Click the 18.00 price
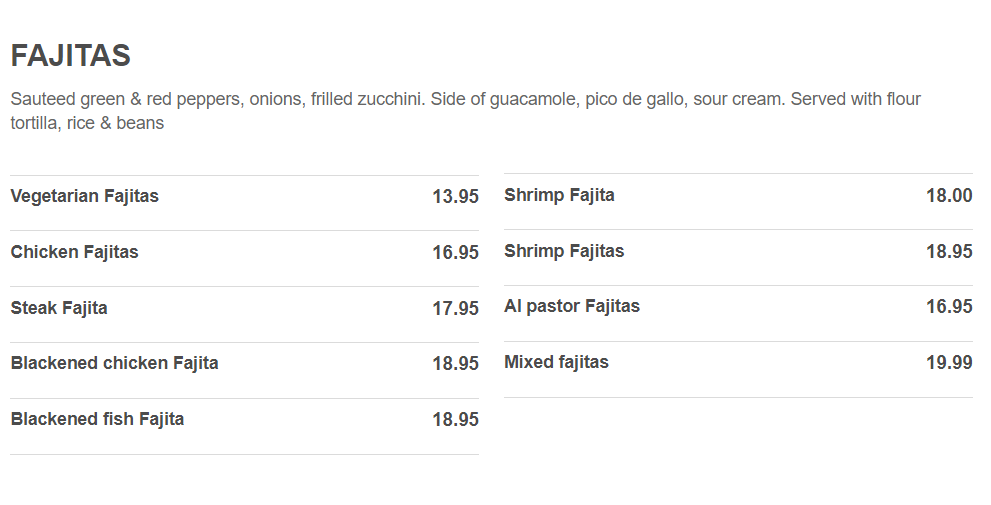 (x=949, y=196)
